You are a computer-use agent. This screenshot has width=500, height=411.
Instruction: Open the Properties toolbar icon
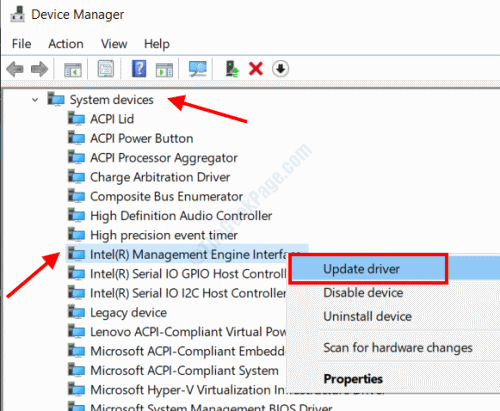click(106, 69)
